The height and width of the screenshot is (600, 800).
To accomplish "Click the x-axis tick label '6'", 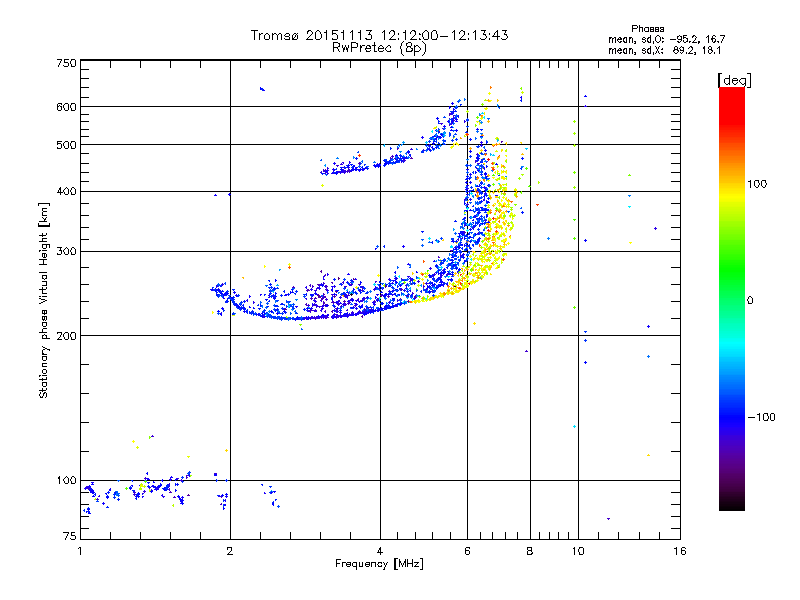I will coord(467,551).
